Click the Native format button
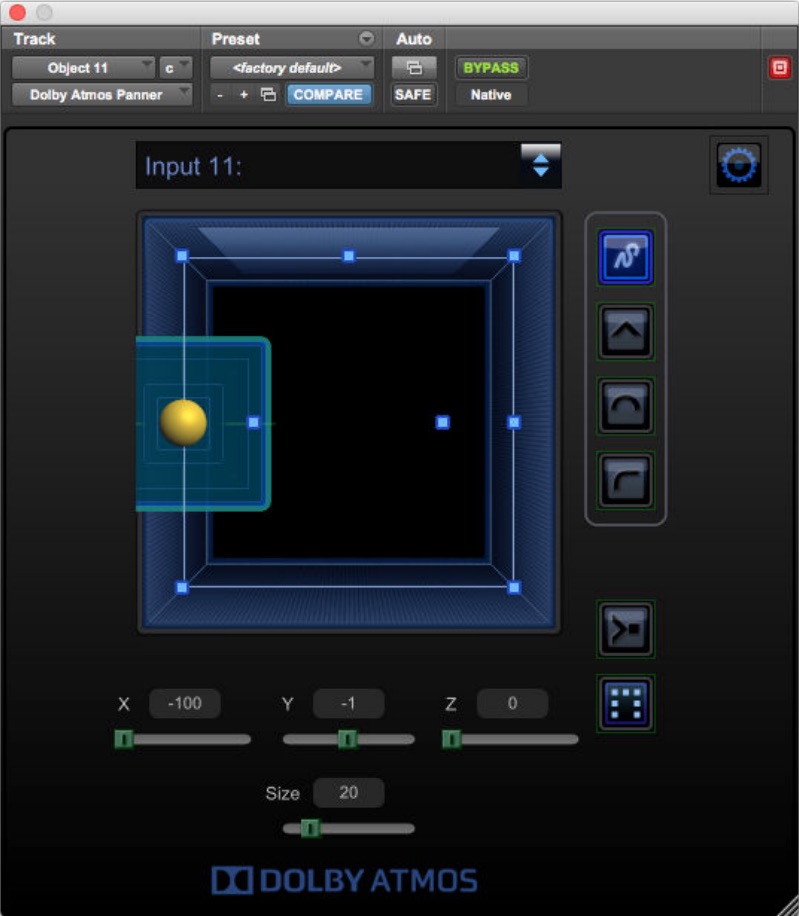Viewport: 799px width, 916px height. (491, 95)
